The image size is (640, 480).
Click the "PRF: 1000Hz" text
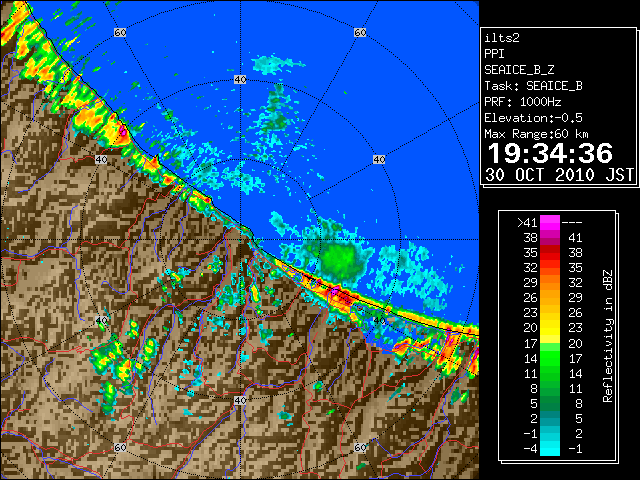[x=522, y=102]
